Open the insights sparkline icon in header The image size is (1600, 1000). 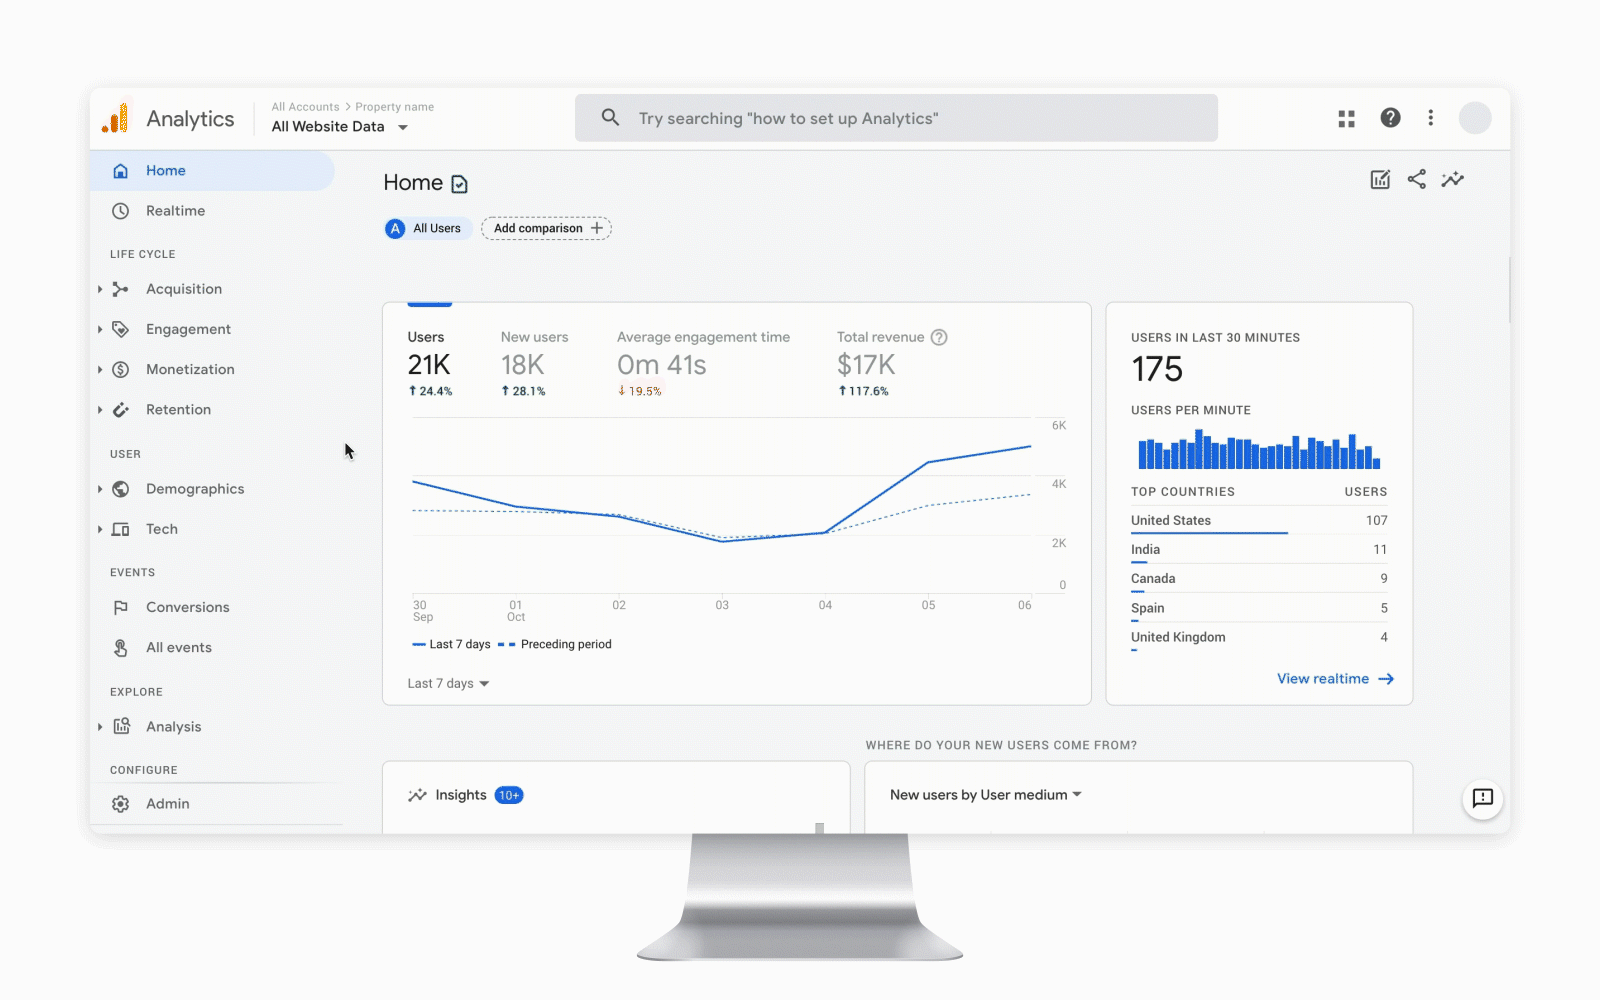[x=1452, y=179]
